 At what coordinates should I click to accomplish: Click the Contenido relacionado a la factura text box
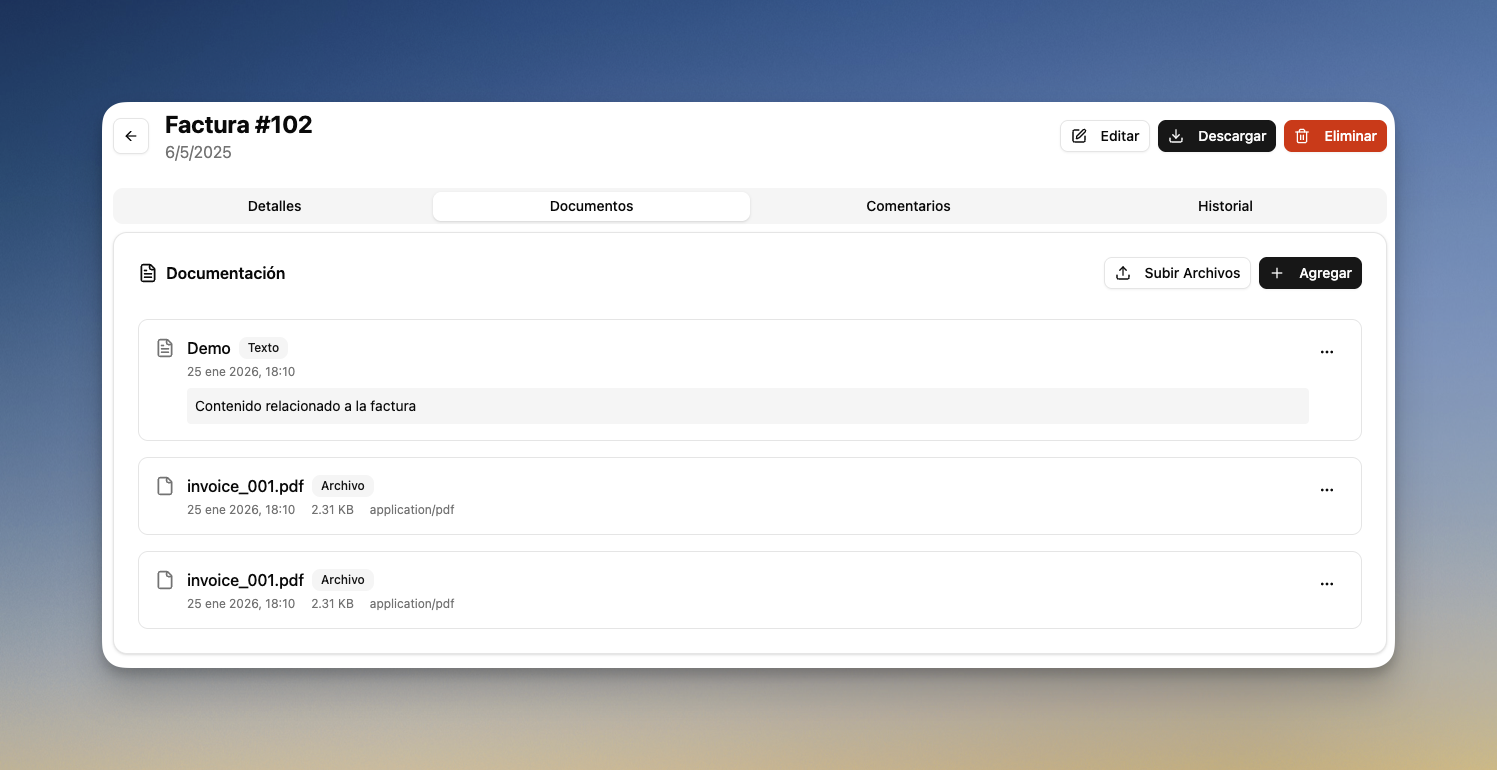748,406
